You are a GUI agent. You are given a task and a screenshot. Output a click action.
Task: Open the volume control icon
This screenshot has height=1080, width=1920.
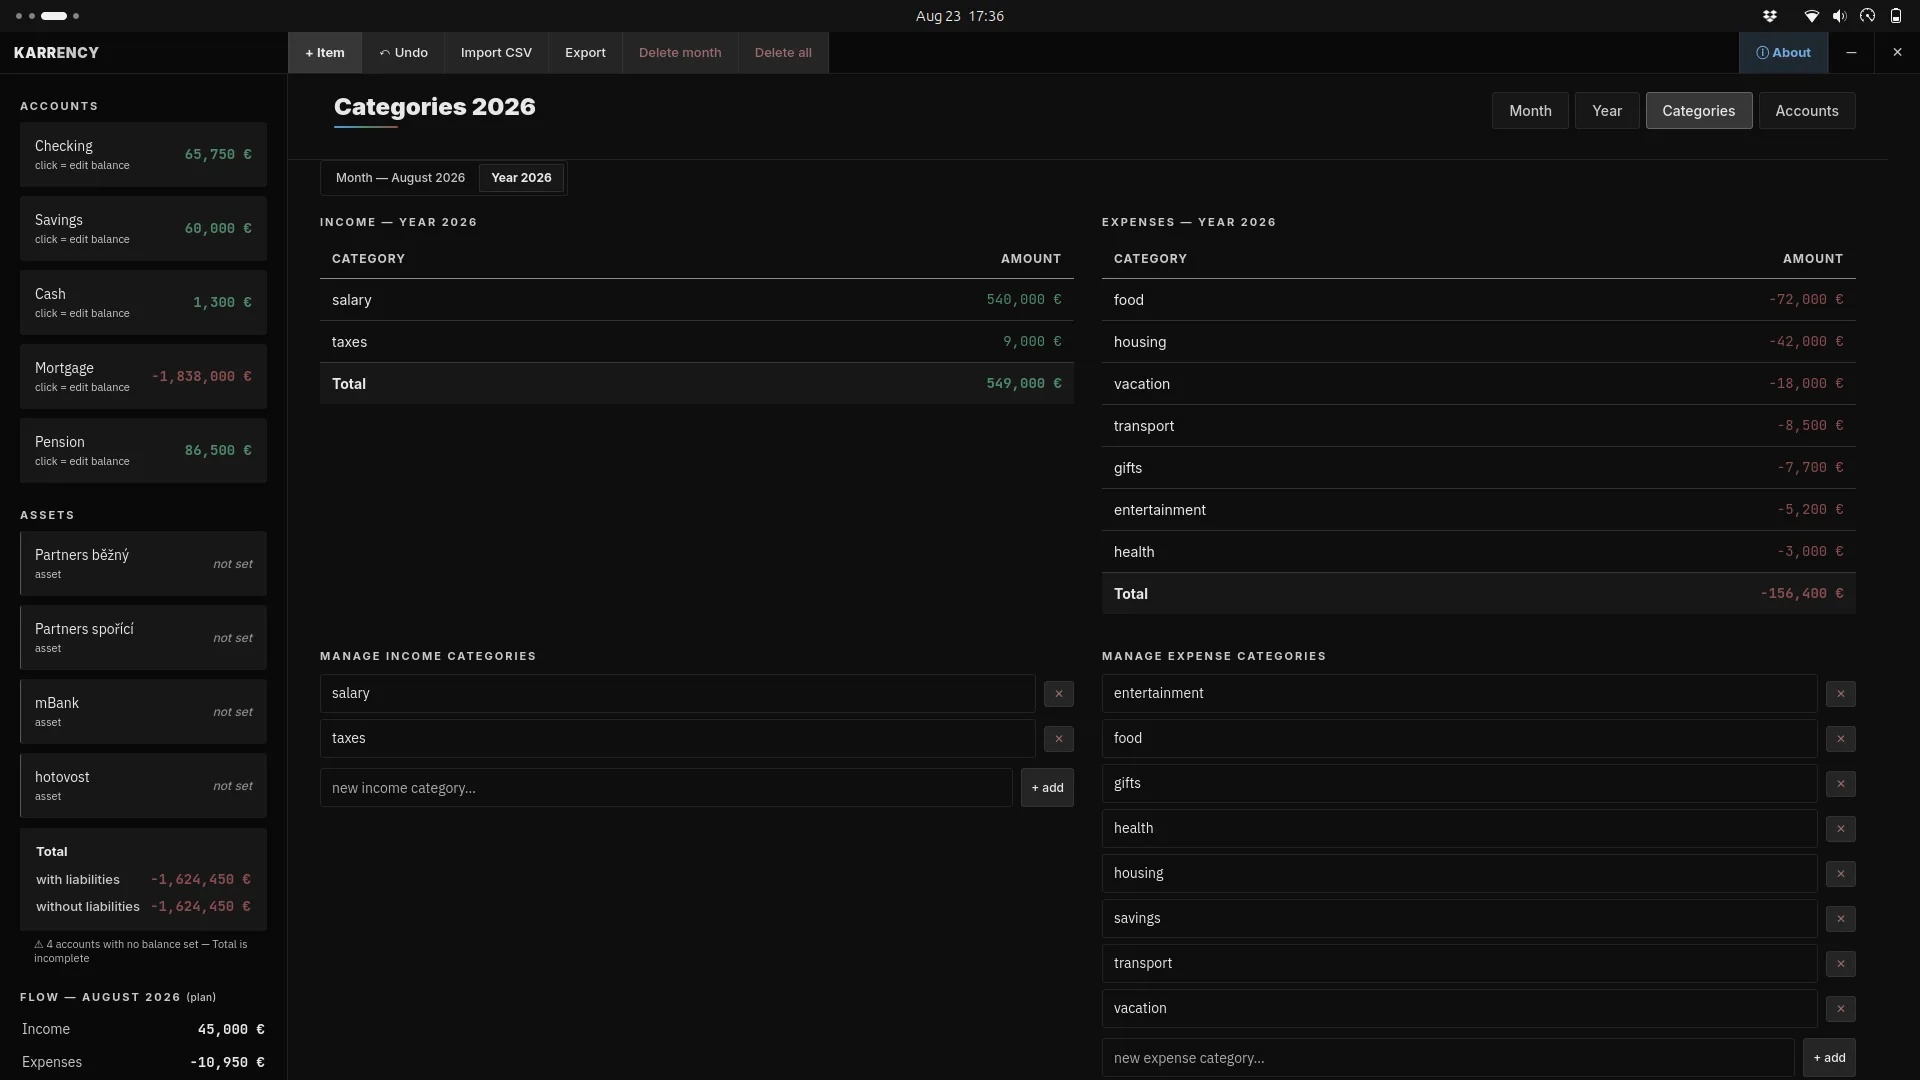(x=1839, y=16)
